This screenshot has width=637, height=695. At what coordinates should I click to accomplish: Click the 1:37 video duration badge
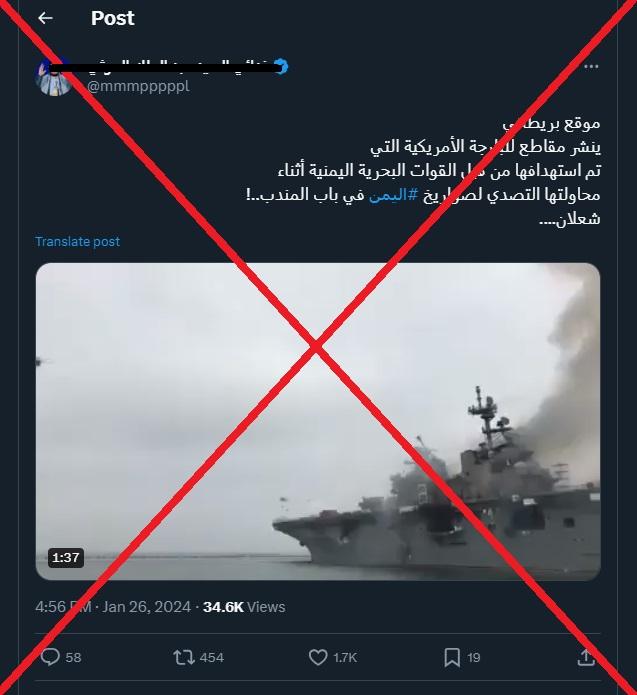pyautogui.click(x=66, y=558)
